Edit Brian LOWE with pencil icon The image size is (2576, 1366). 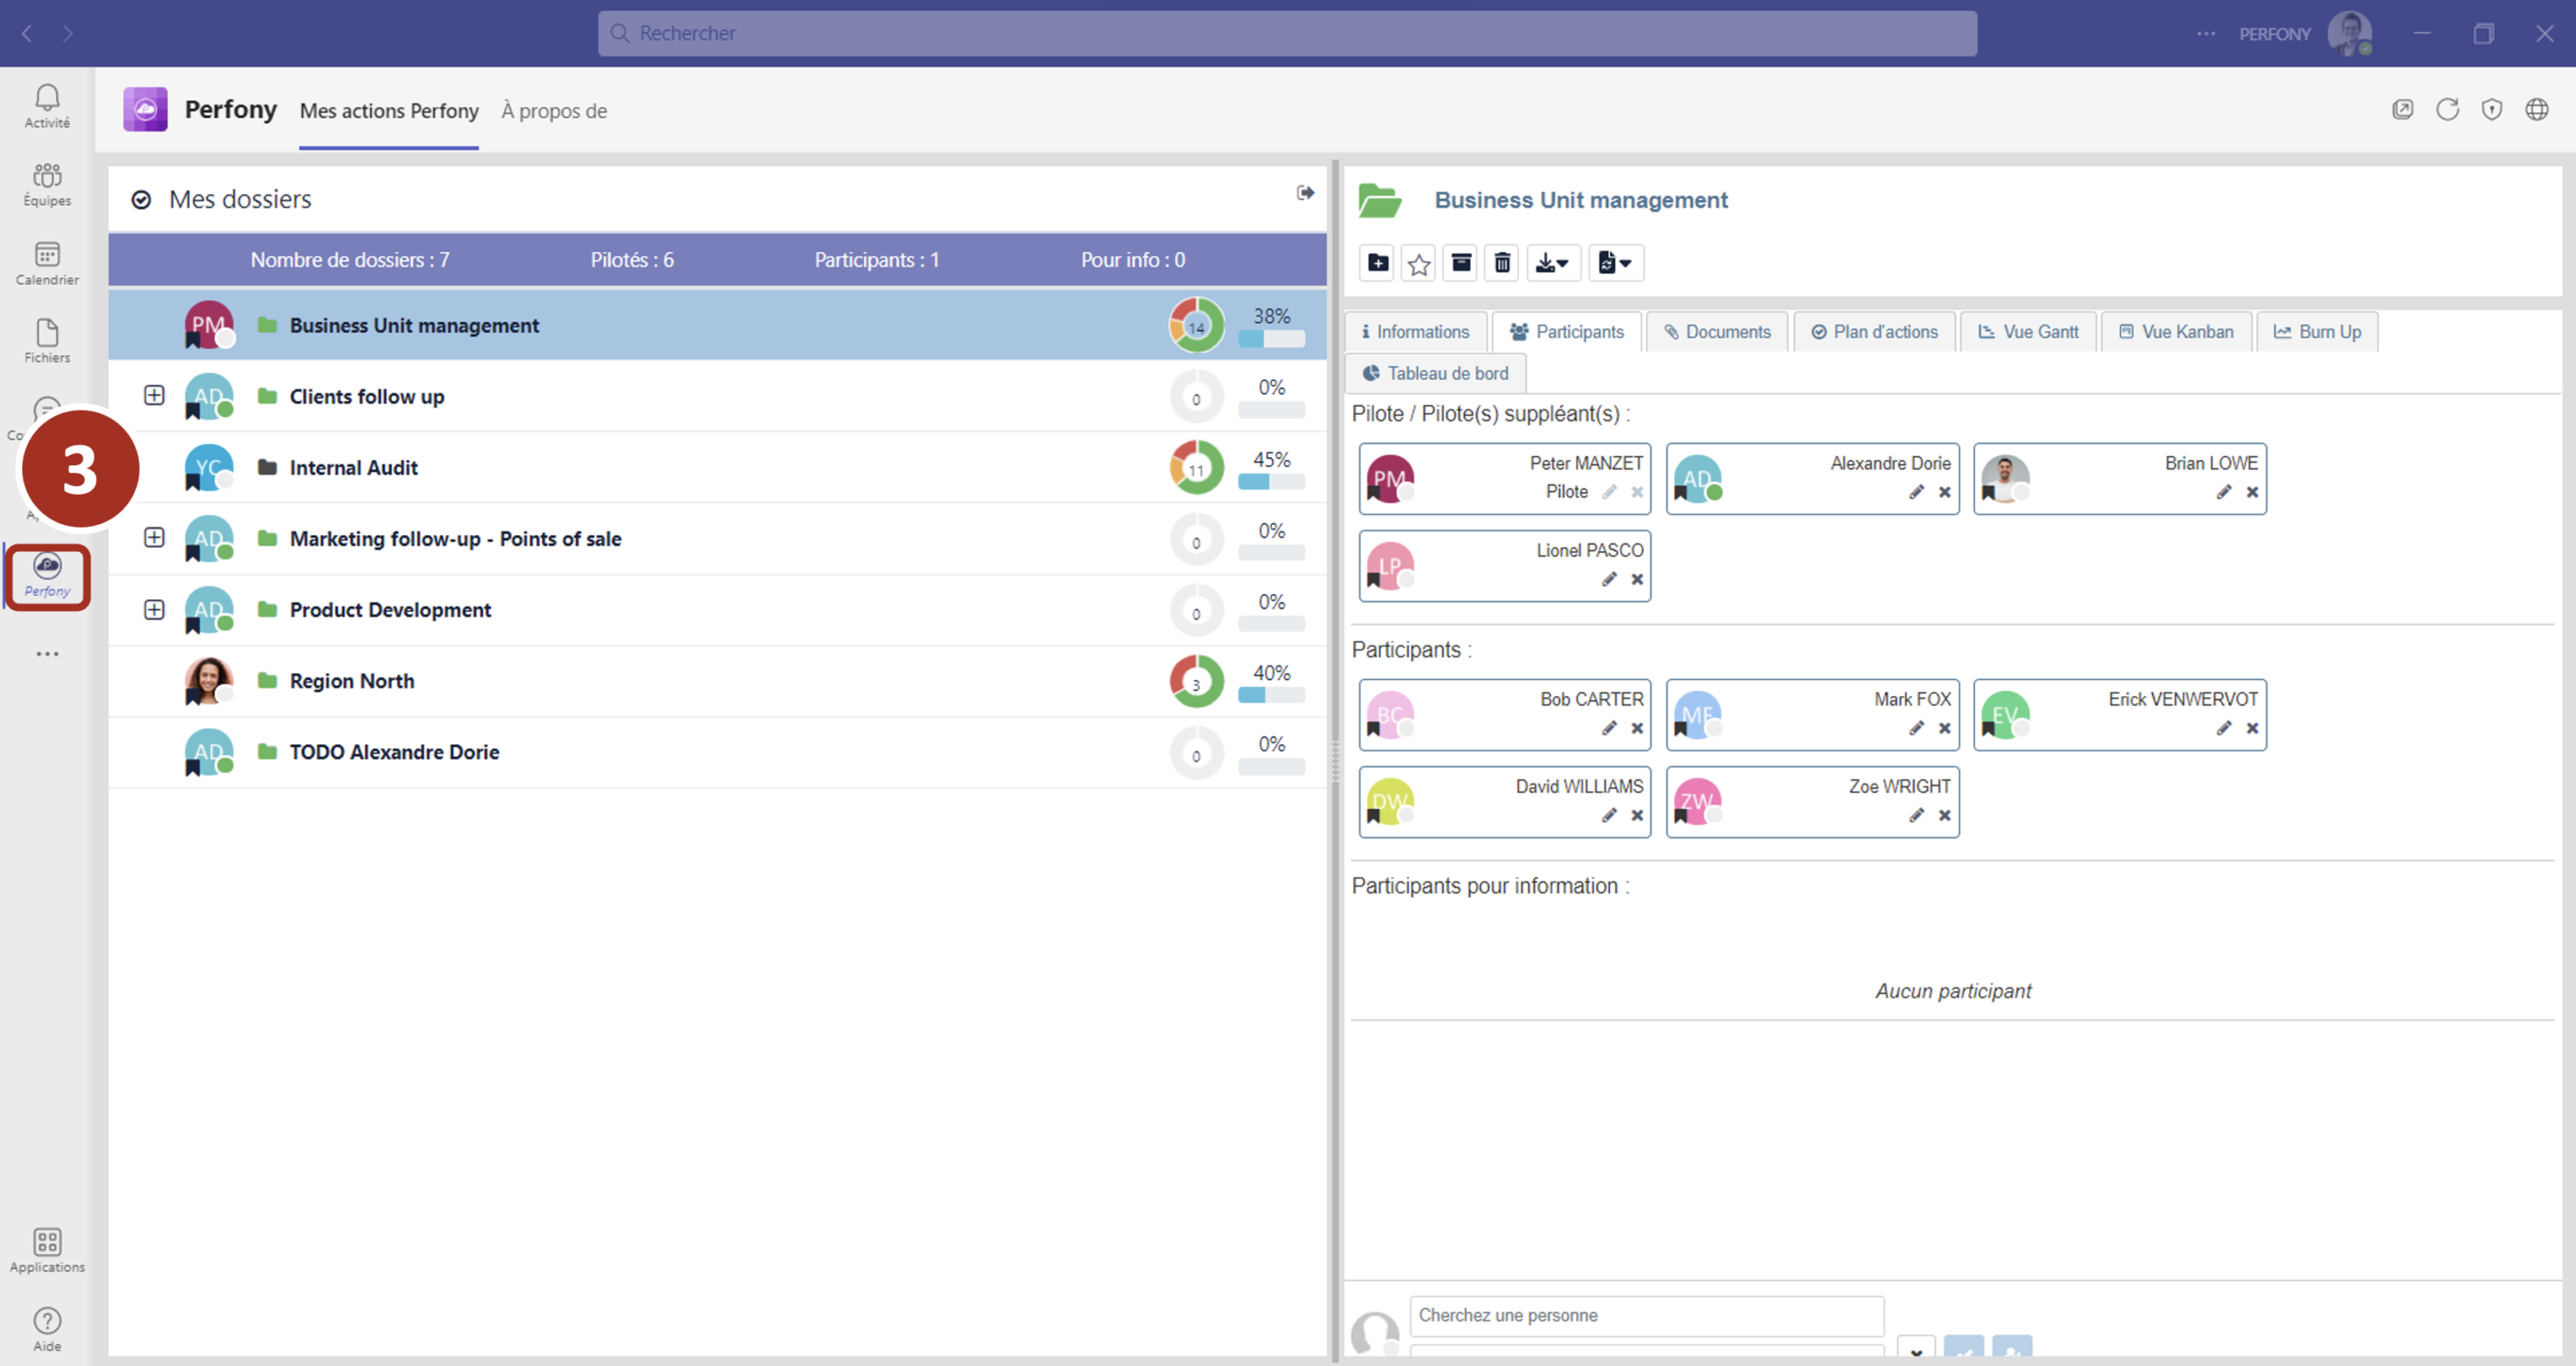[x=2223, y=492]
